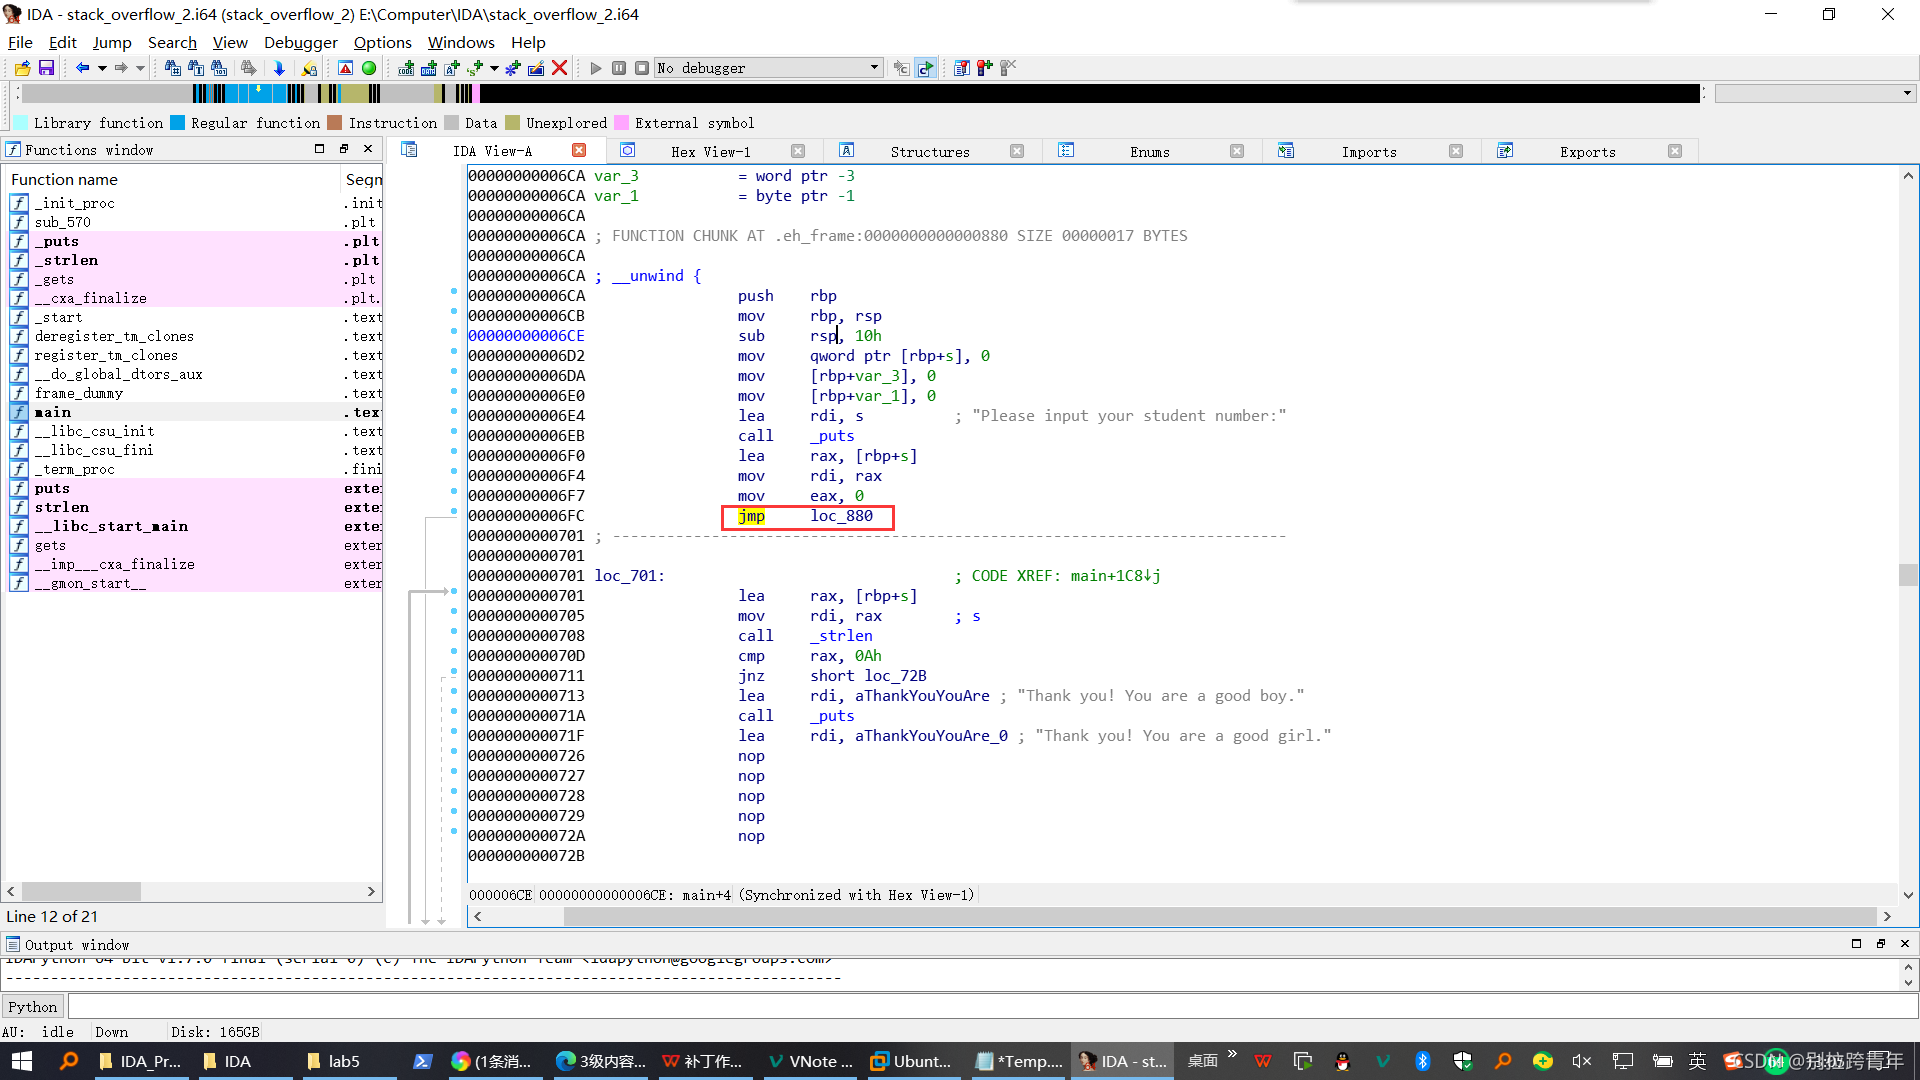Click the Library function color swatch

[20, 123]
